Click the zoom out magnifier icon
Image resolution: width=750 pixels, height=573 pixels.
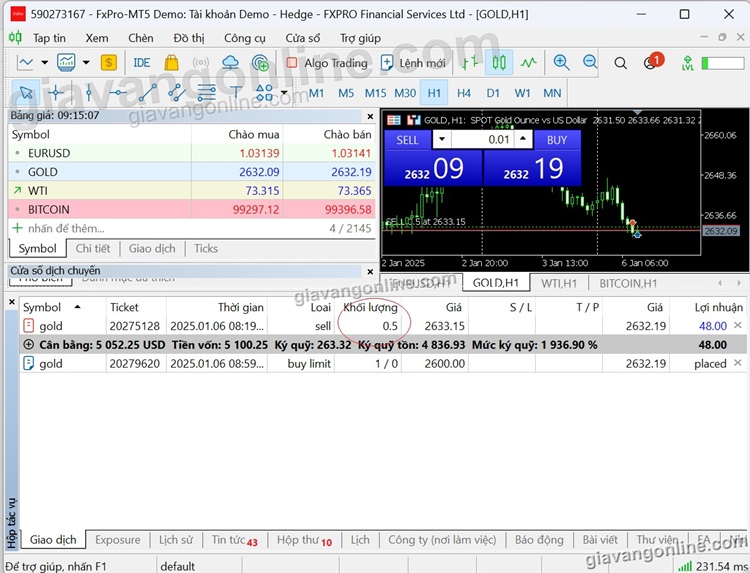tap(590, 62)
